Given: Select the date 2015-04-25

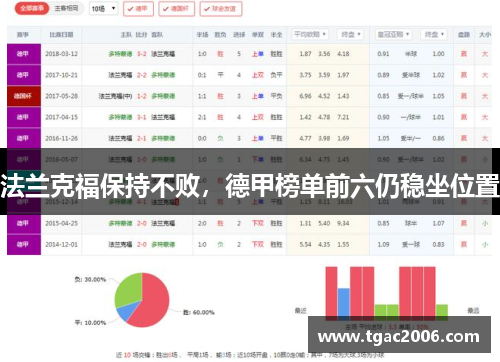Looking at the screenshot, I should [x=61, y=223].
